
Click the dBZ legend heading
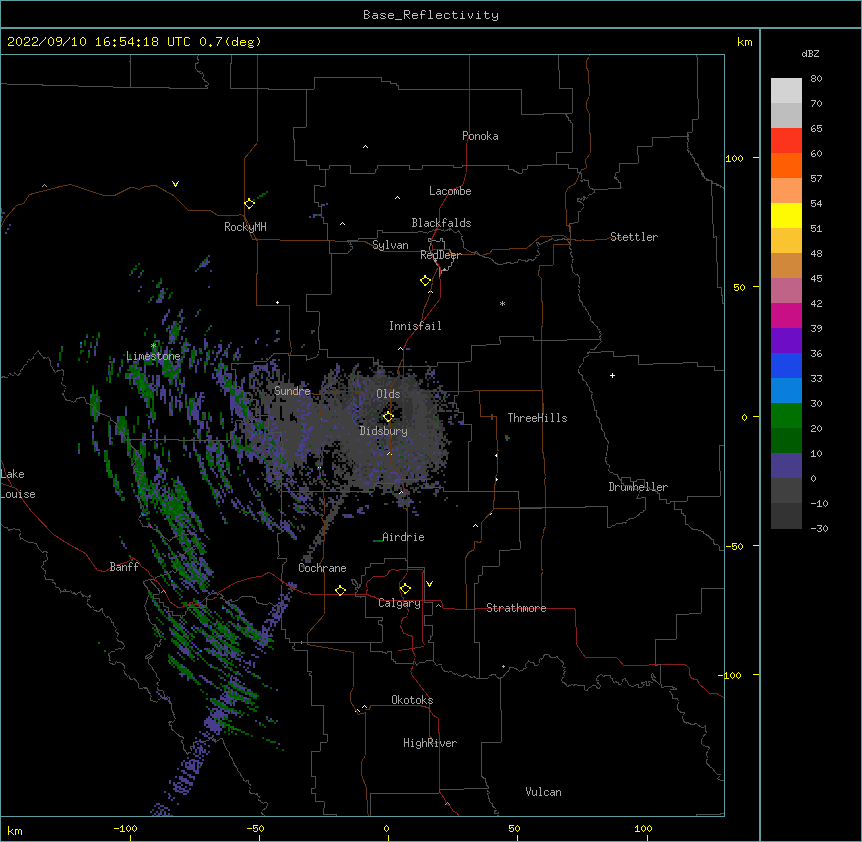[x=810, y=53]
